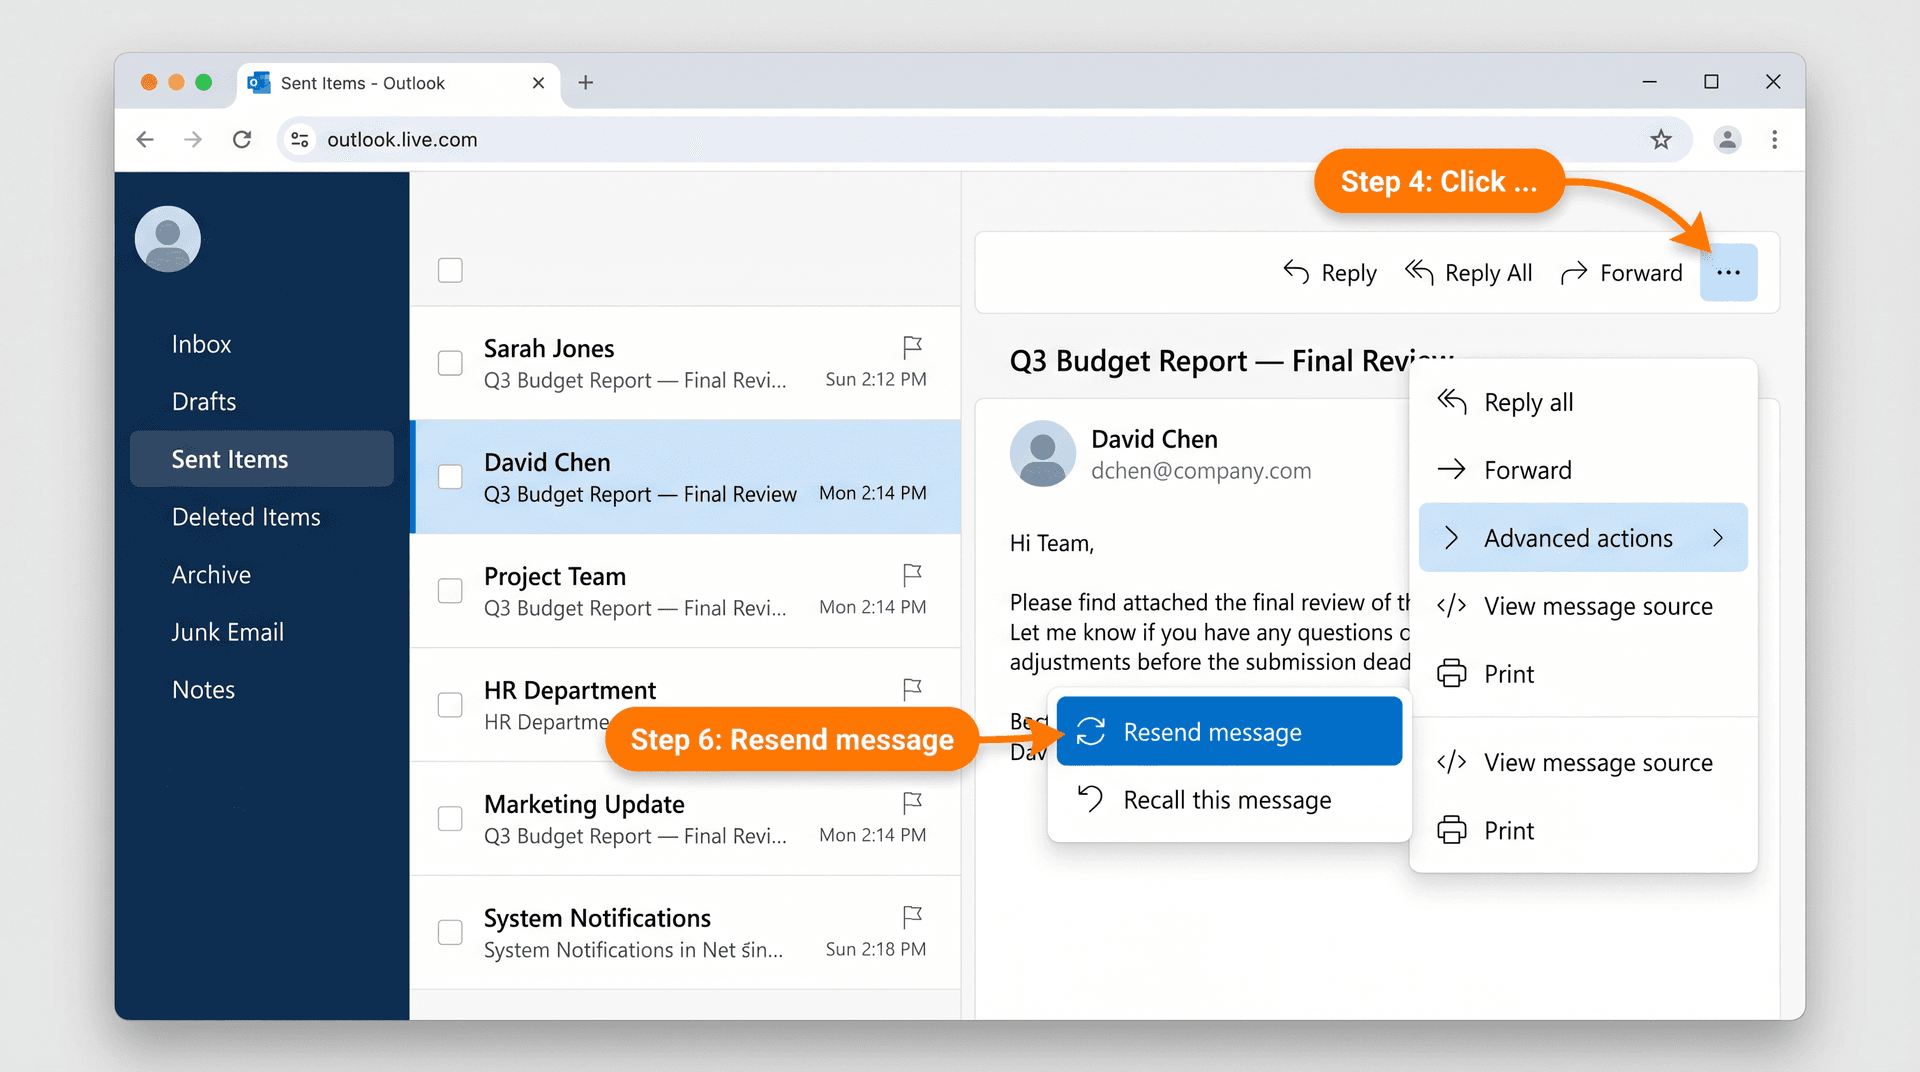This screenshot has height=1072, width=1920.
Task: Click the flag icon on Sarah Jones email
Action: point(910,347)
